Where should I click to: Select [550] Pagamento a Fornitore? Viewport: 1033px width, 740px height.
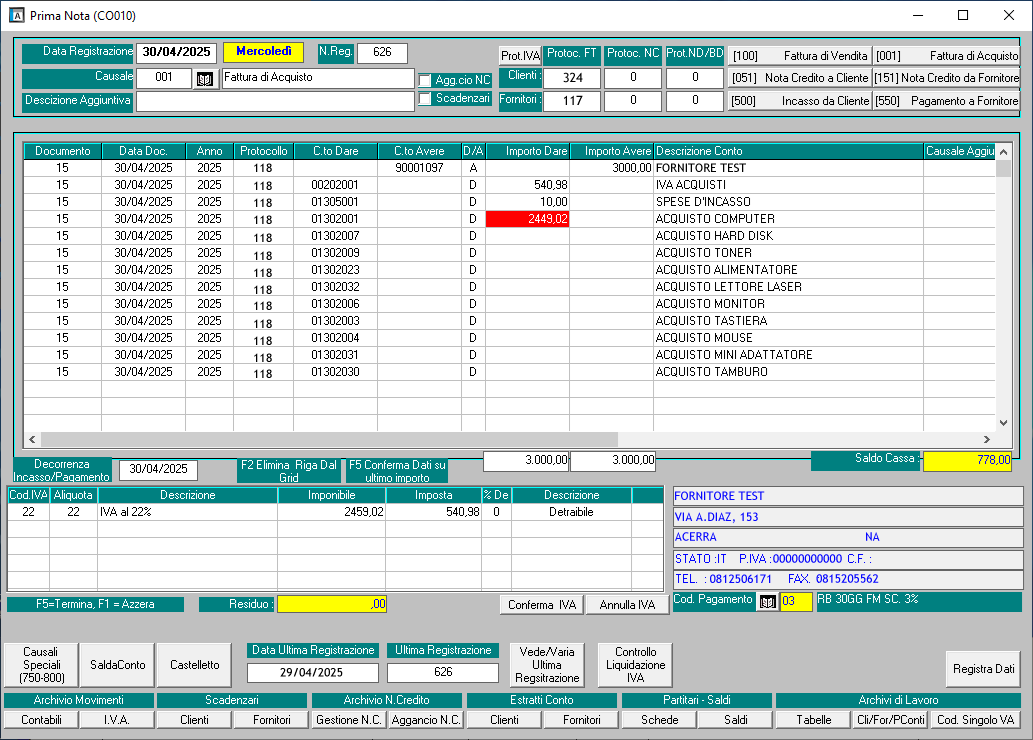coord(947,101)
